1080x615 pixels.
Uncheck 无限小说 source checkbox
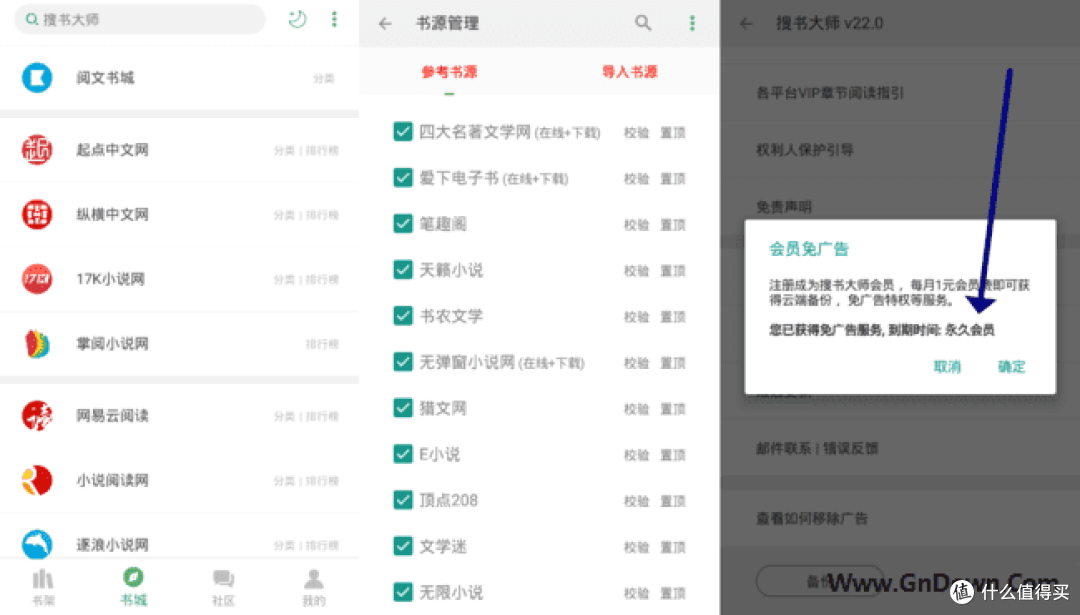point(403,592)
